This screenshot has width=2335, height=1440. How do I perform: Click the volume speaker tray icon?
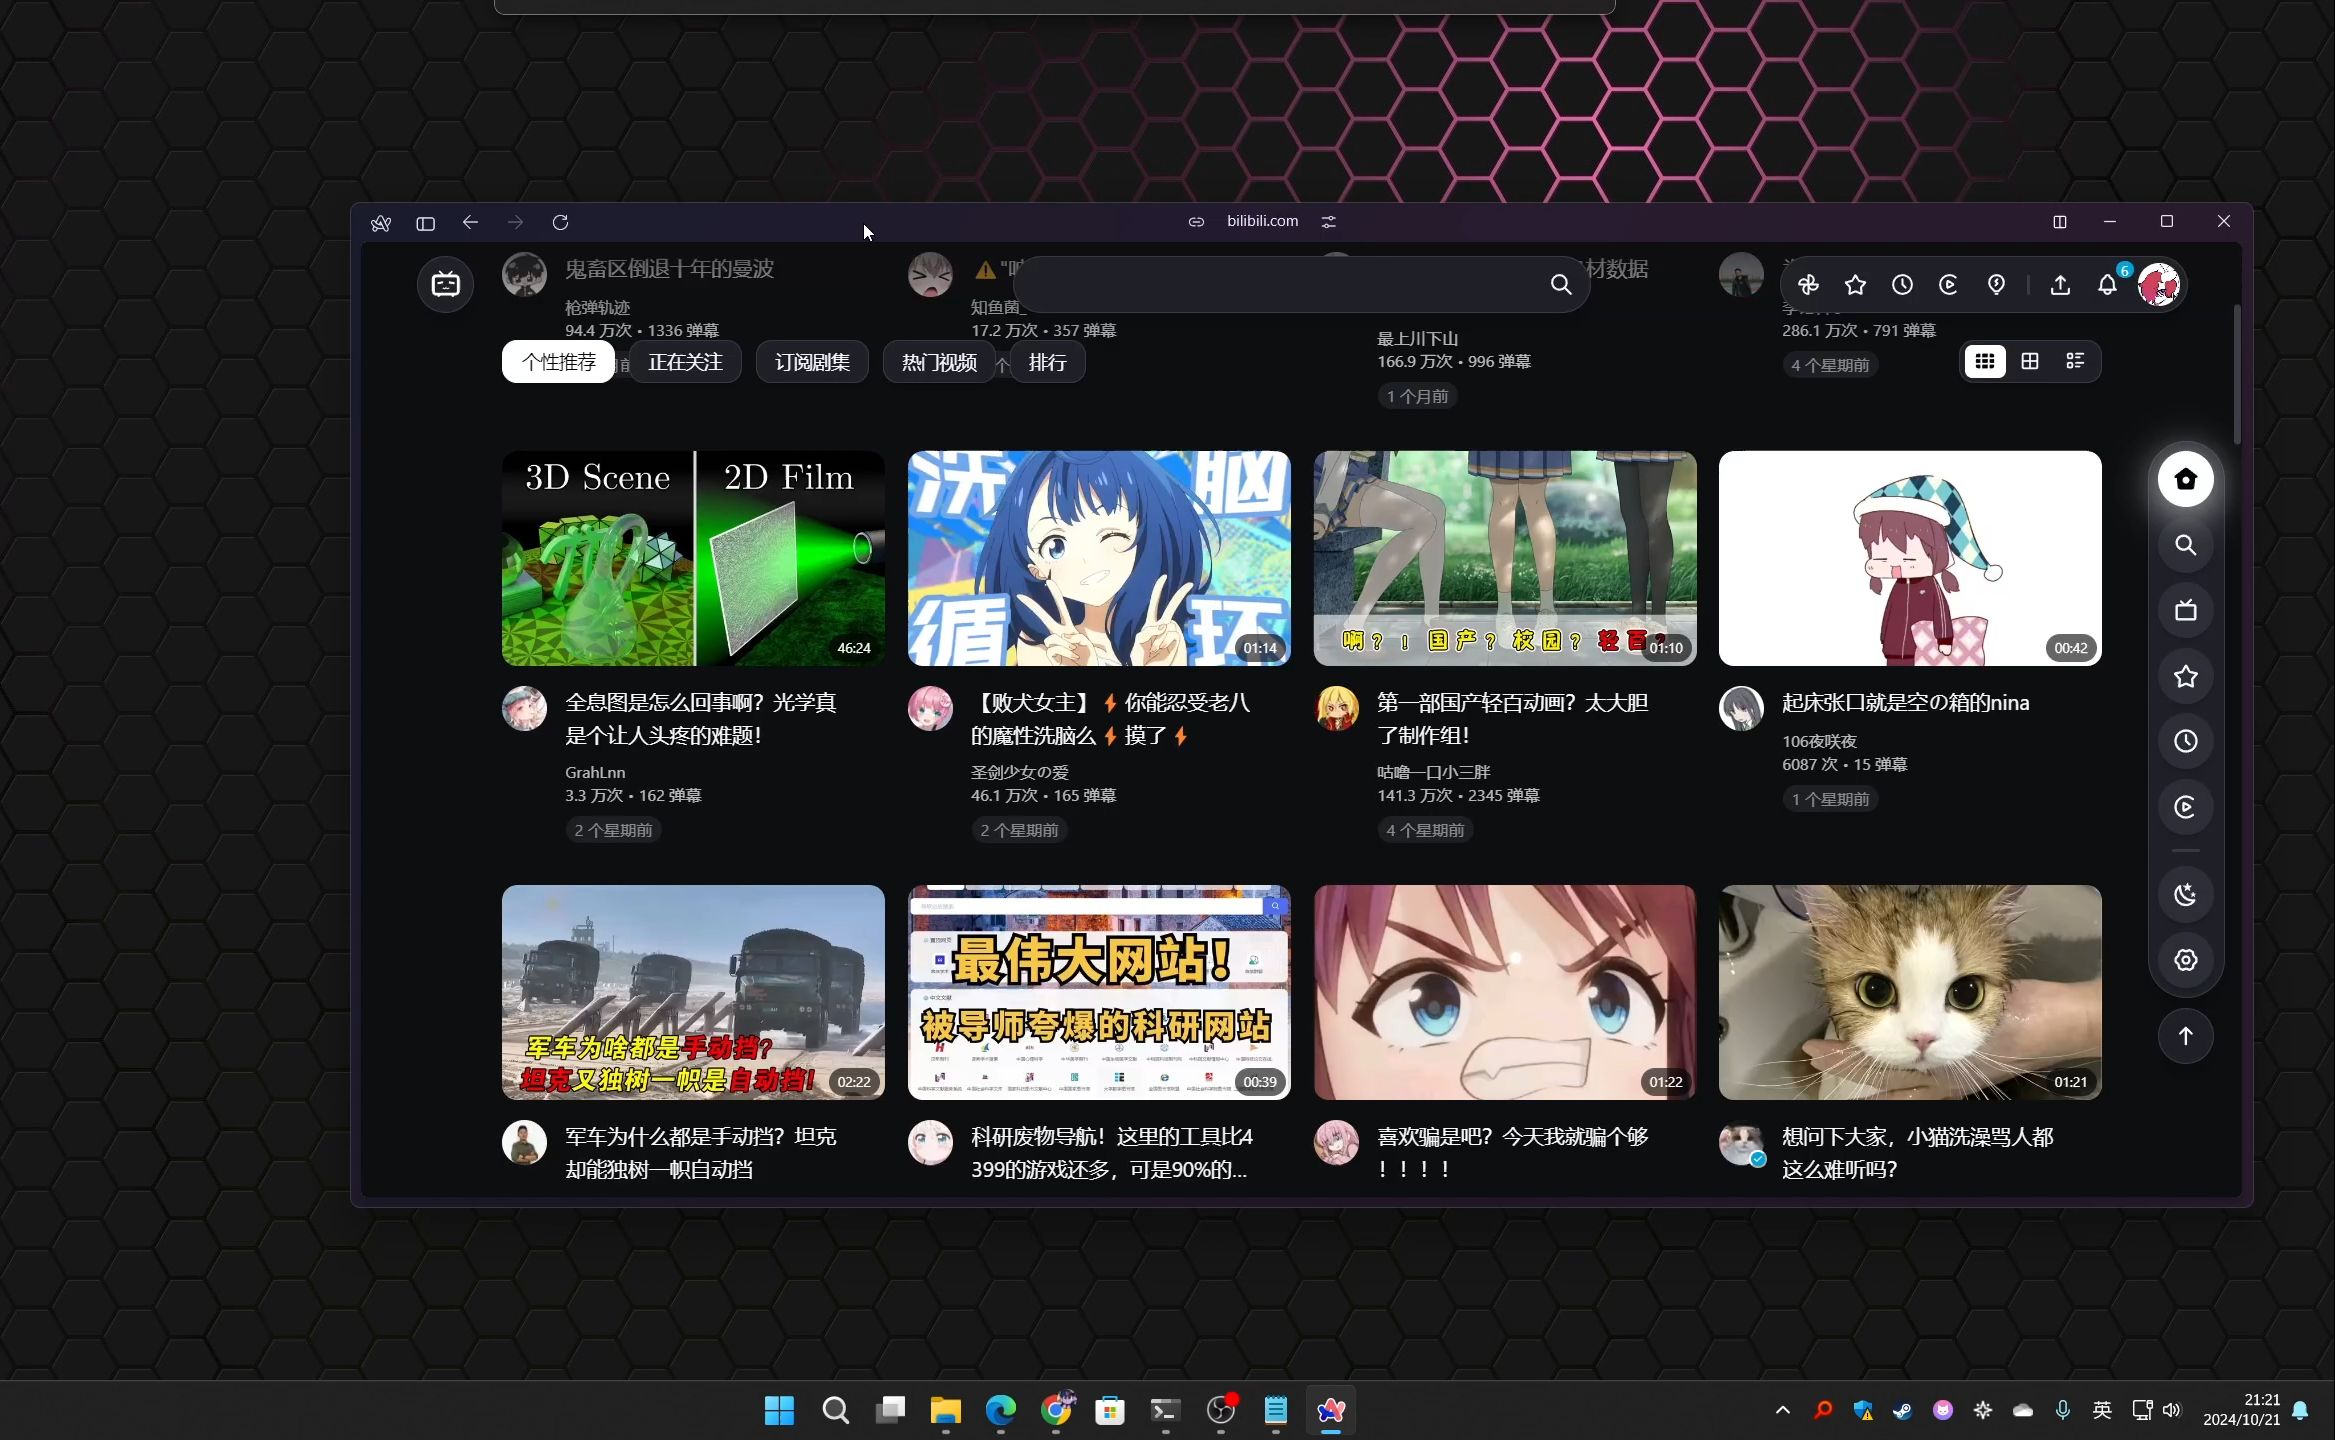tap(2171, 1411)
